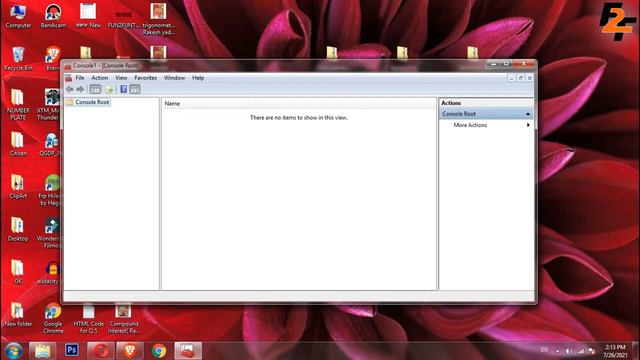Click the blue Help toolbar icon
Viewport: 640px width, 360px height.
[123, 89]
